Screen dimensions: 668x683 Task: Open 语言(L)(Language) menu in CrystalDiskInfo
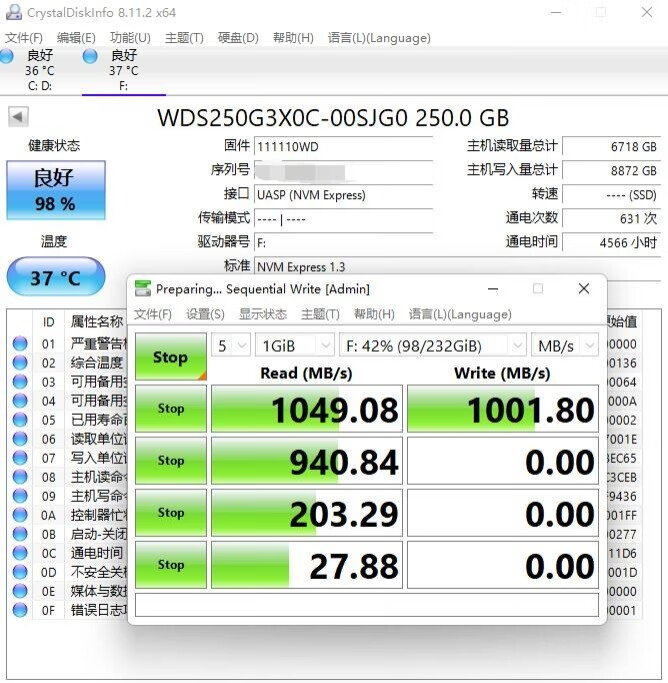pyautogui.click(x=379, y=38)
